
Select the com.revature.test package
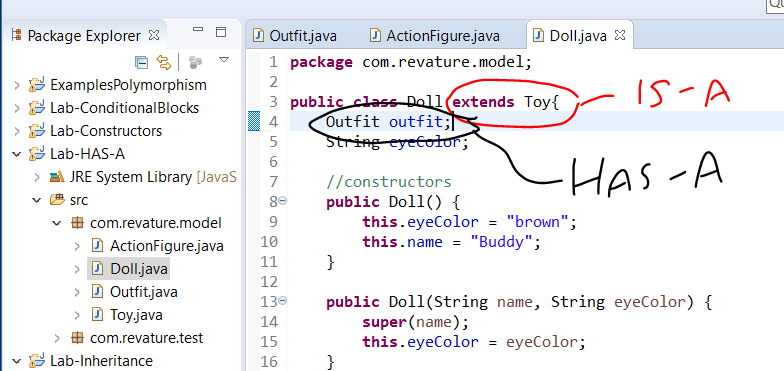146,338
